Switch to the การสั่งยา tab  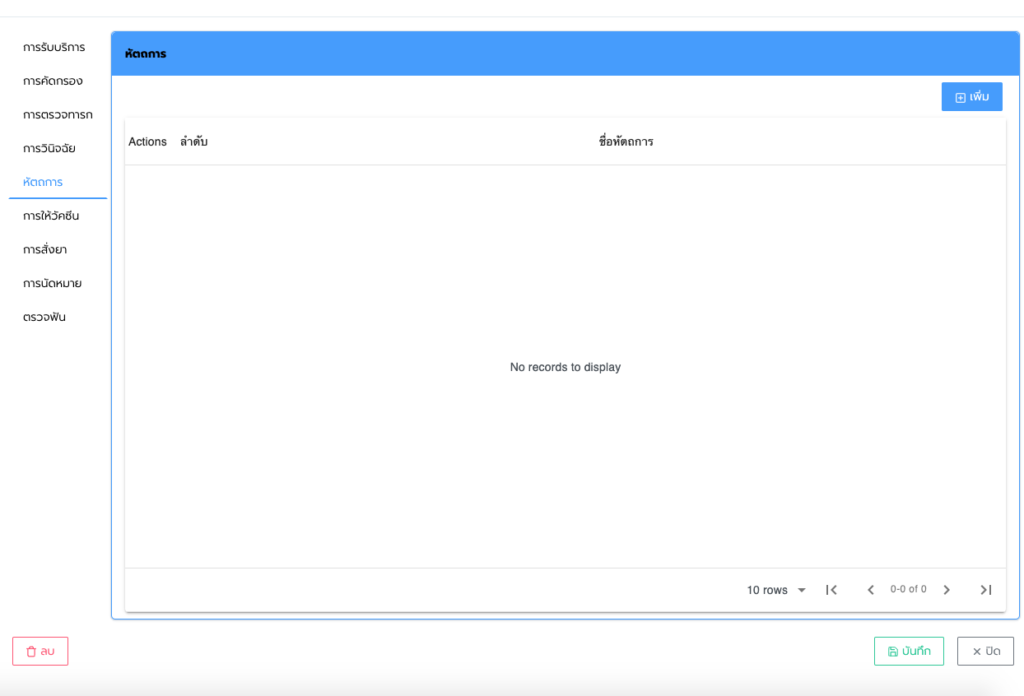[x=45, y=249]
